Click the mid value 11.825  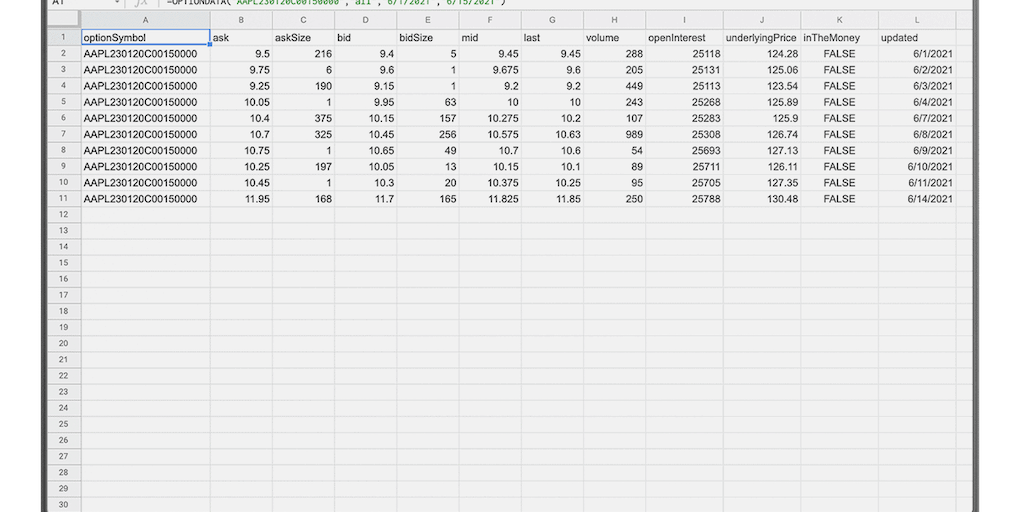pos(490,199)
